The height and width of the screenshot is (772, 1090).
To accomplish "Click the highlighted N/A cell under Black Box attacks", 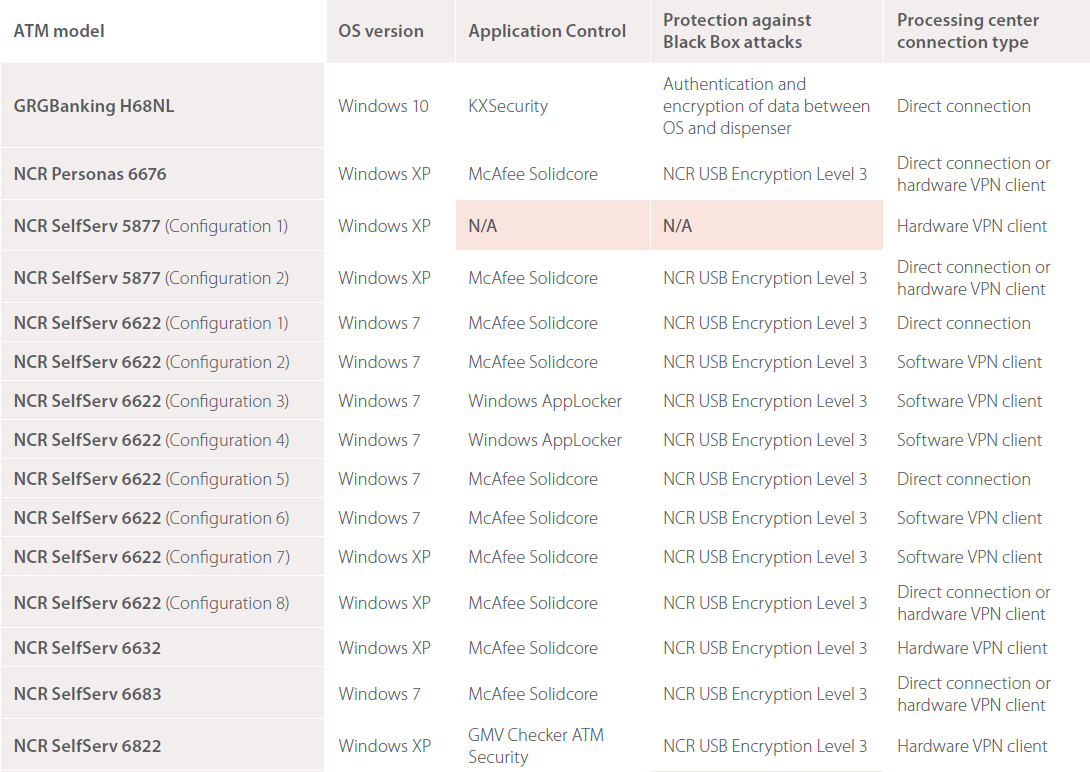I will [x=677, y=226].
